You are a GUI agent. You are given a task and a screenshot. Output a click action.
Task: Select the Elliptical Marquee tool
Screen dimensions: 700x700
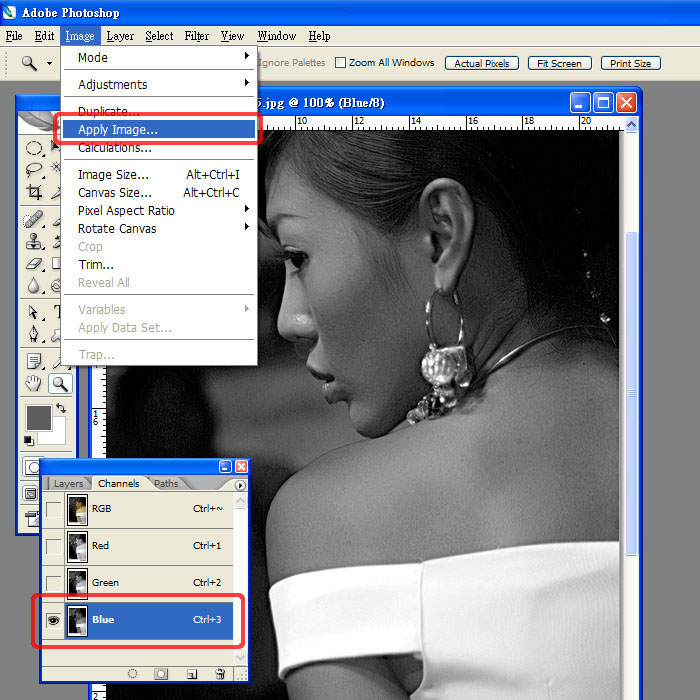pos(34,148)
